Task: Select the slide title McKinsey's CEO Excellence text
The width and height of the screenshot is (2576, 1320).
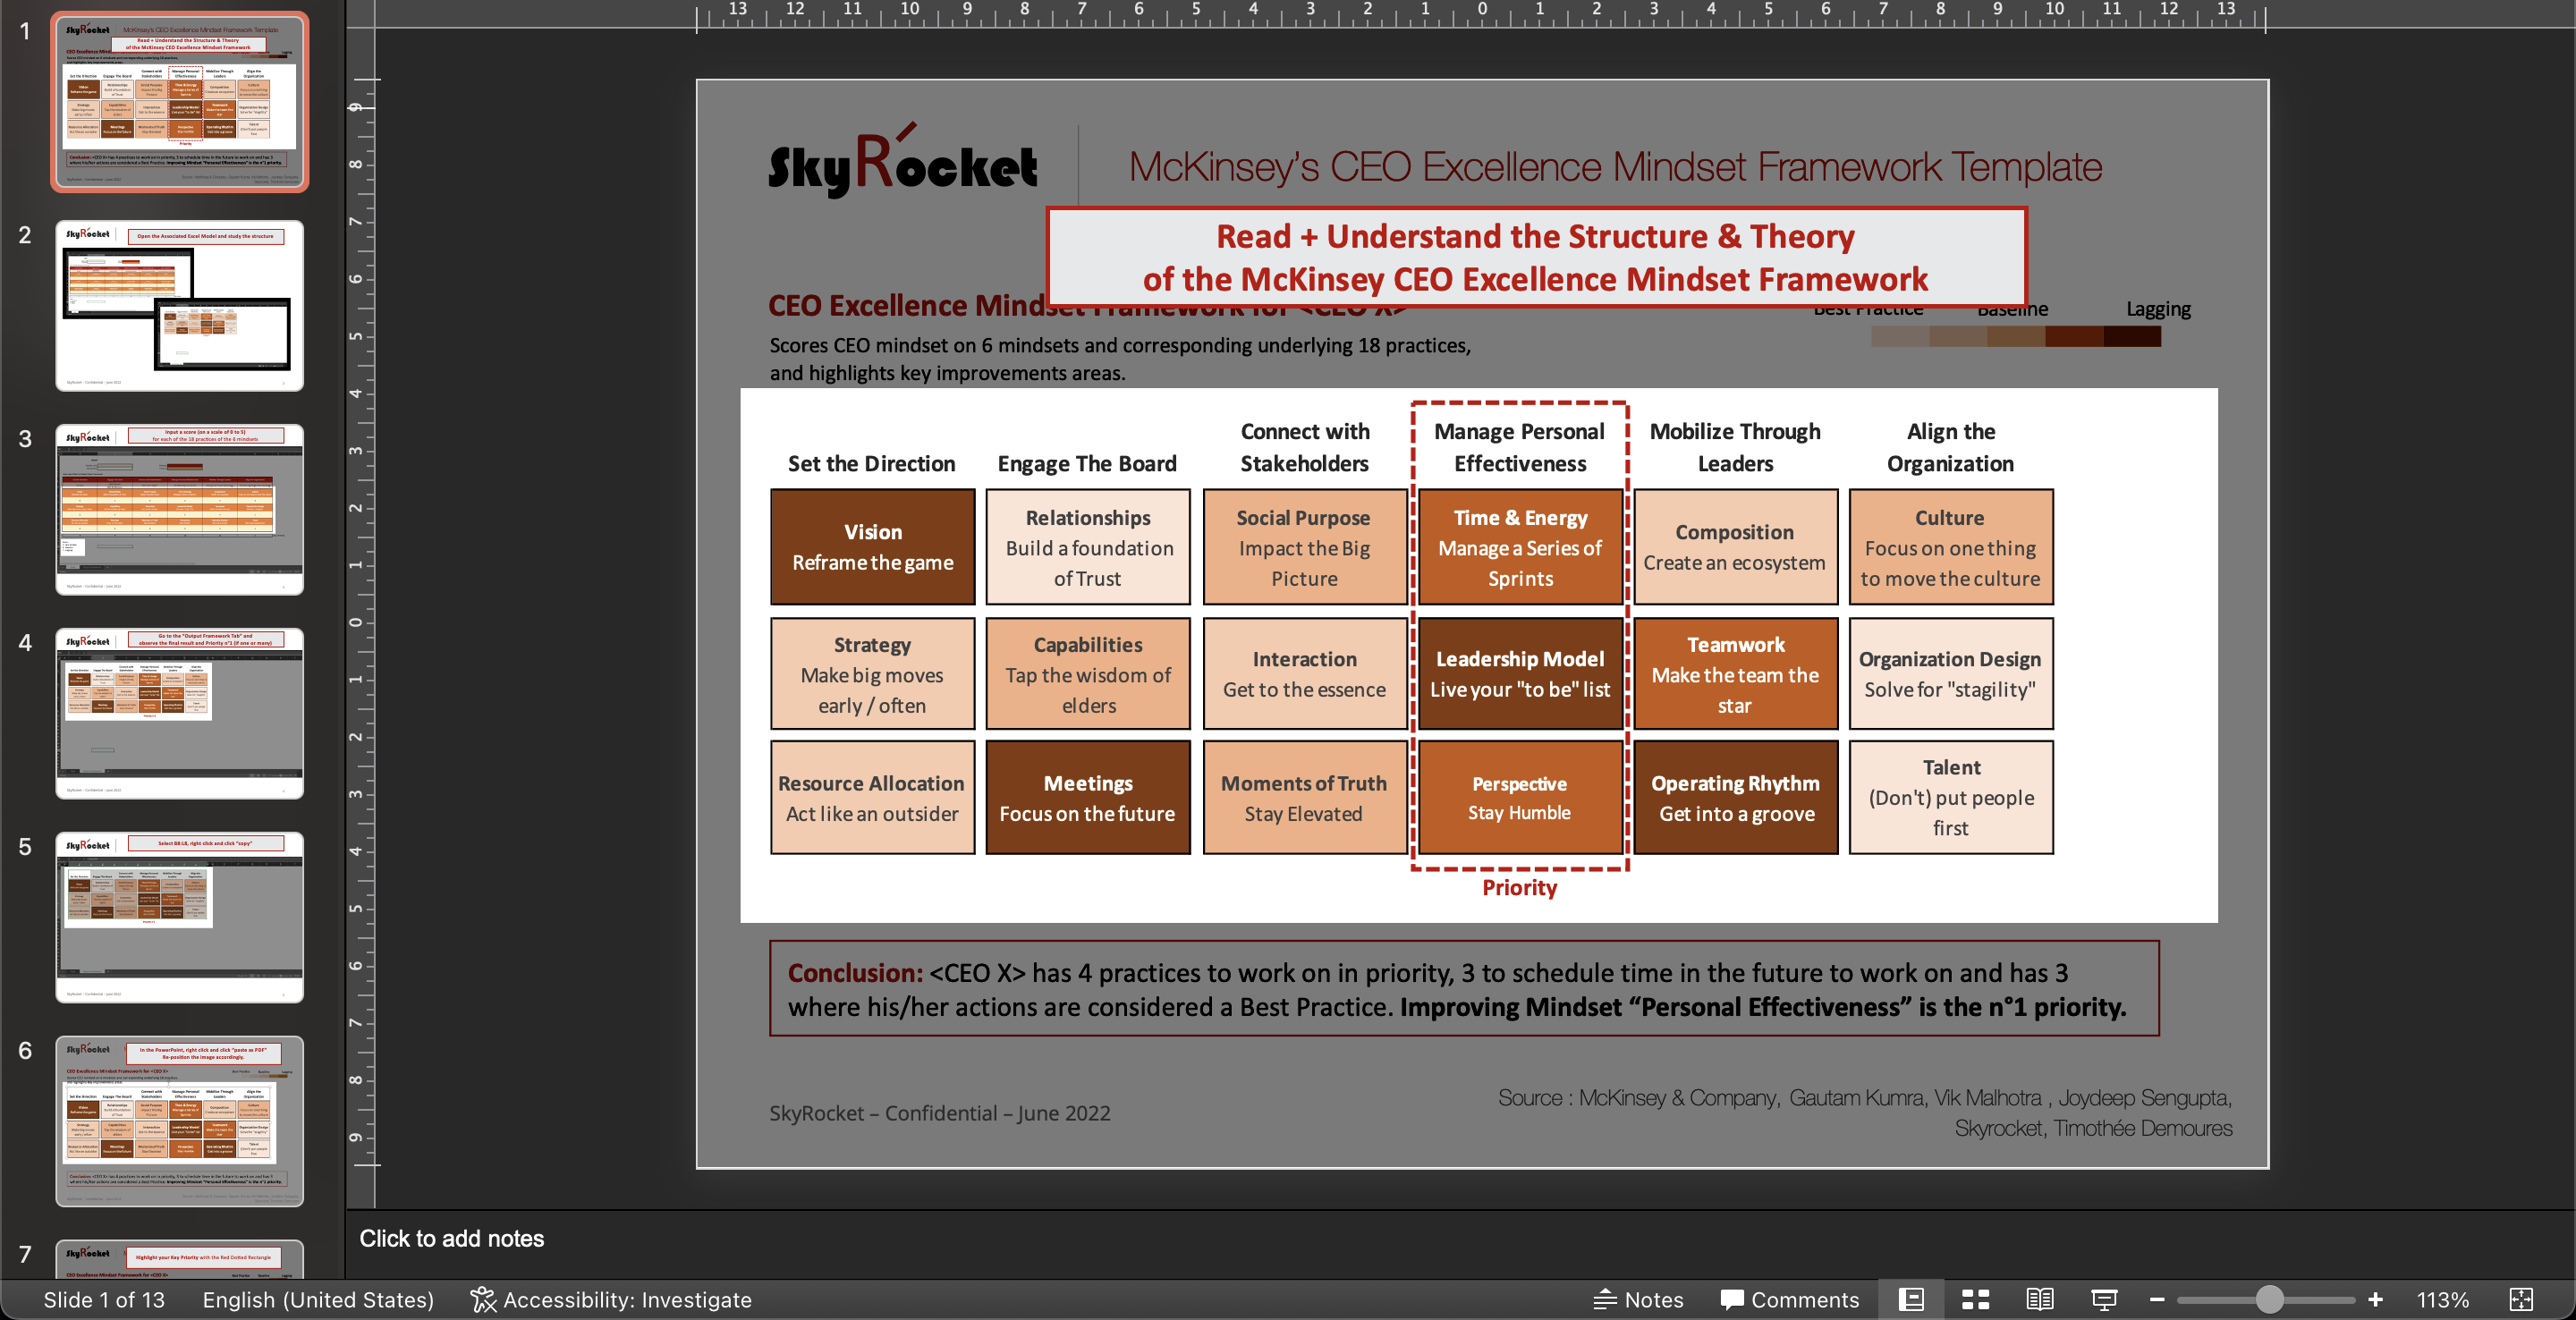Action: tap(1615, 166)
